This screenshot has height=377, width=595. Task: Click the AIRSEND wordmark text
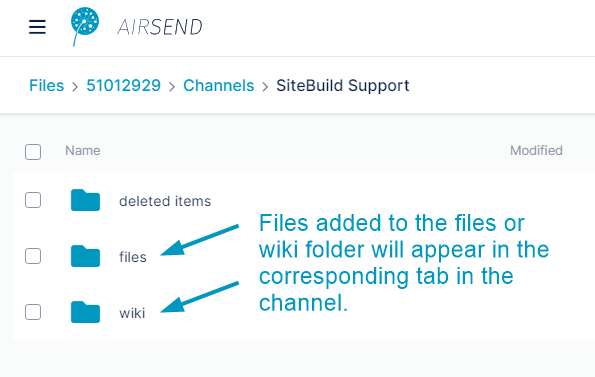coord(160,27)
